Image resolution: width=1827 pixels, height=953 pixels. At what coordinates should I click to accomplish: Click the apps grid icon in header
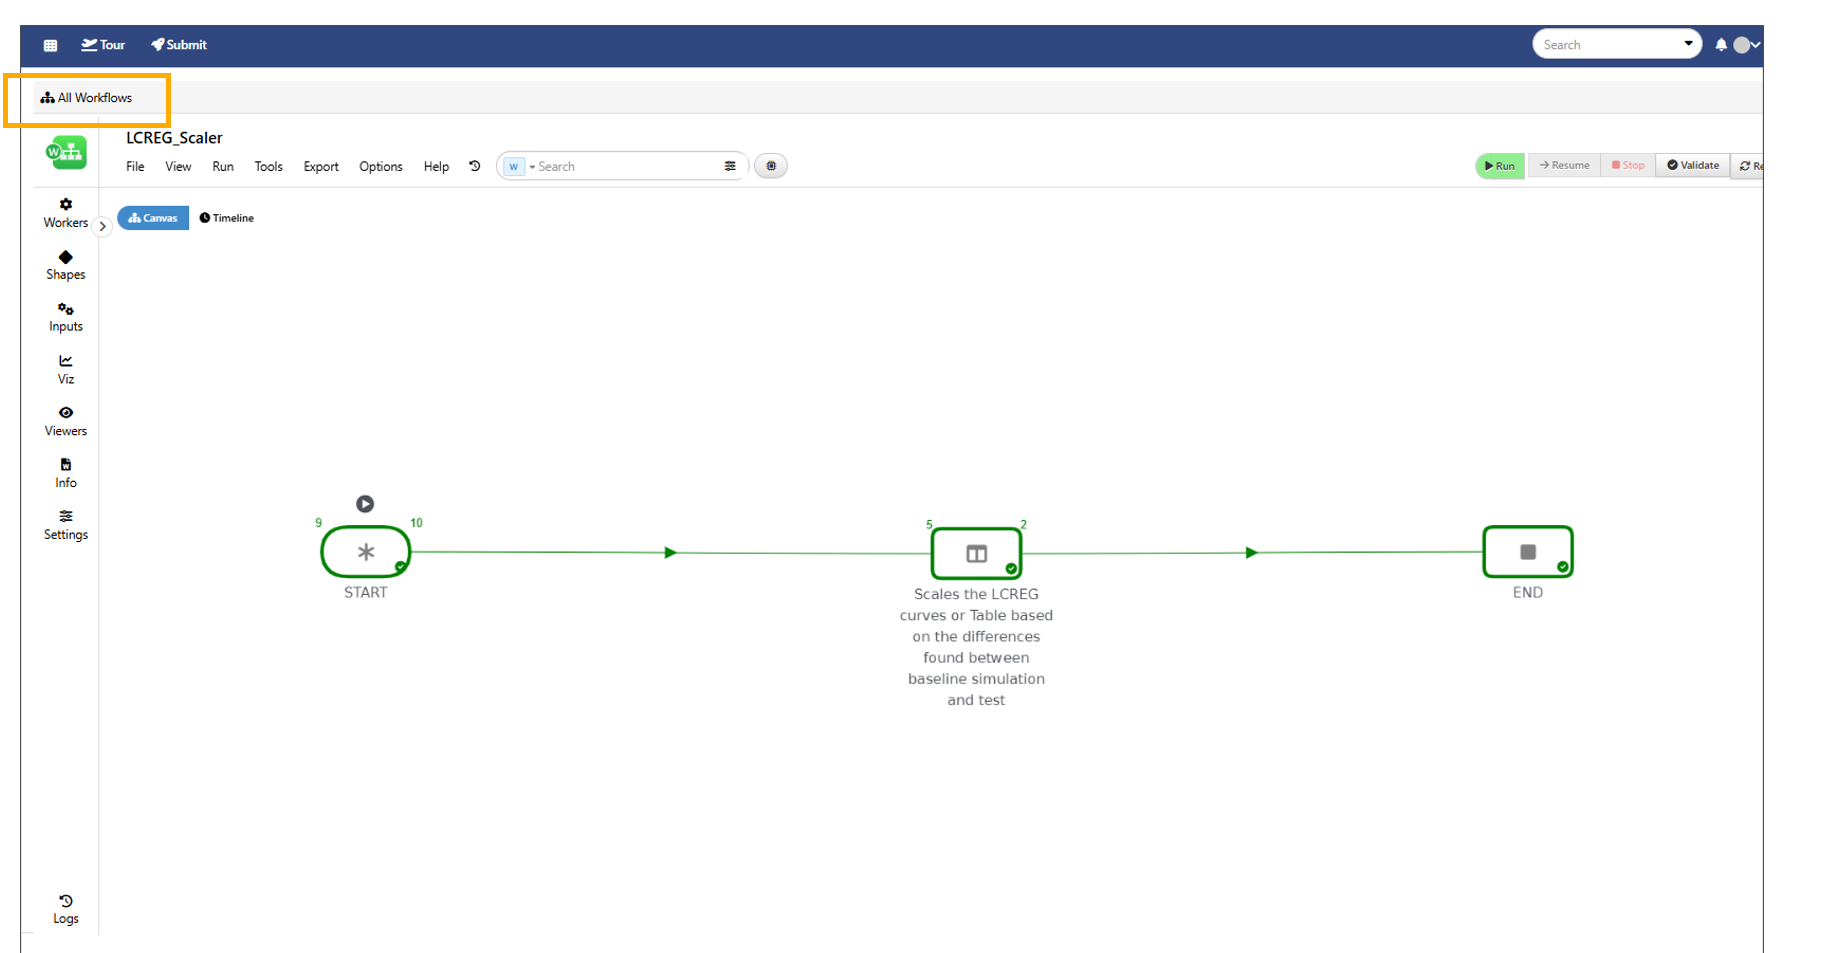tap(50, 45)
